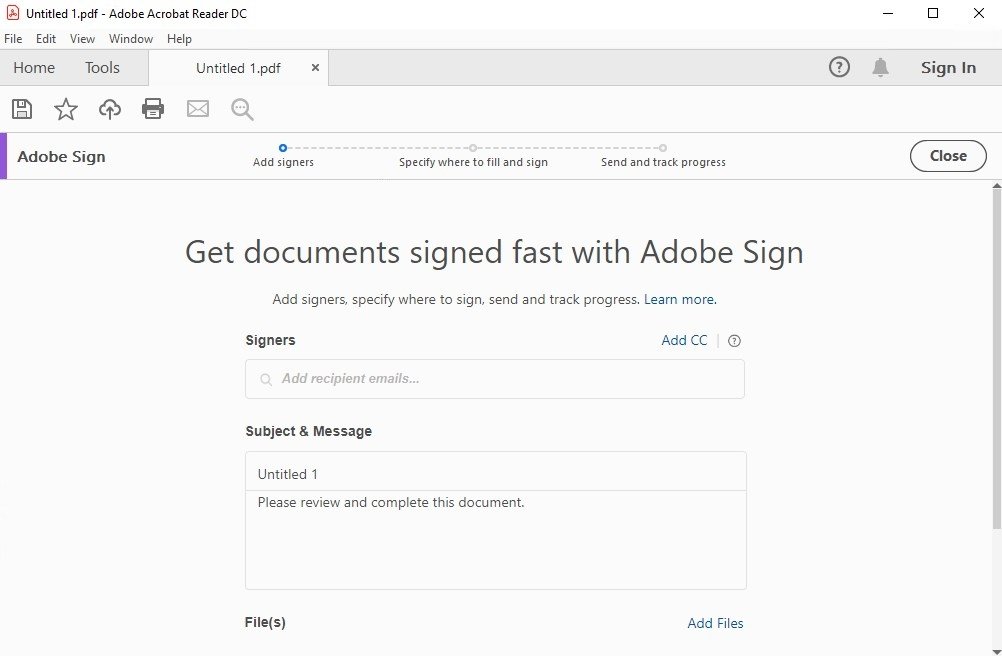Image resolution: width=1002 pixels, height=656 pixels.
Task: Click the Add CC link
Action: coord(684,340)
